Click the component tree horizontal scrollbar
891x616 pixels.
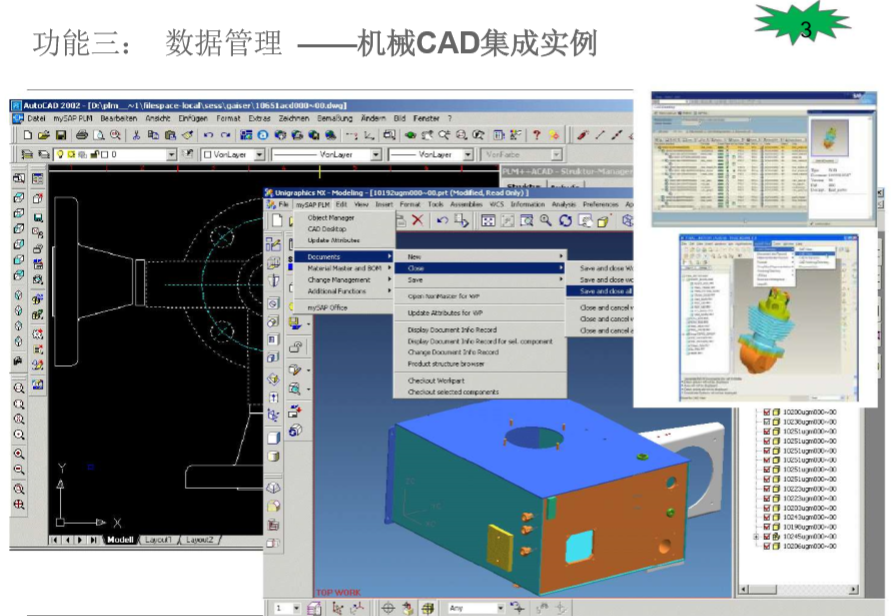click(x=798, y=590)
